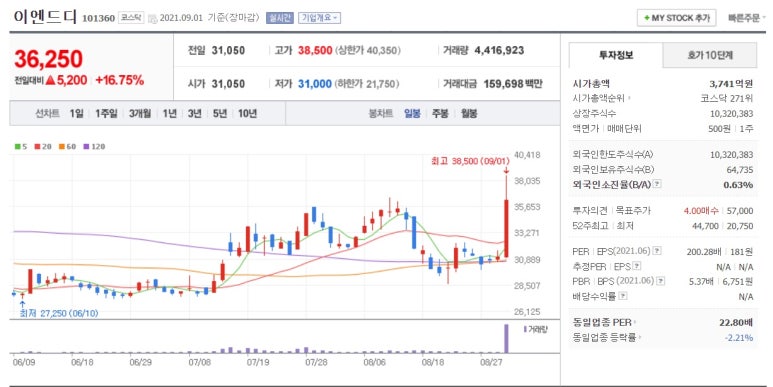The width and height of the screenshot is (773, 387).
Task: Click 거래대금 value 159,698 백만
Action: point(513,84)
